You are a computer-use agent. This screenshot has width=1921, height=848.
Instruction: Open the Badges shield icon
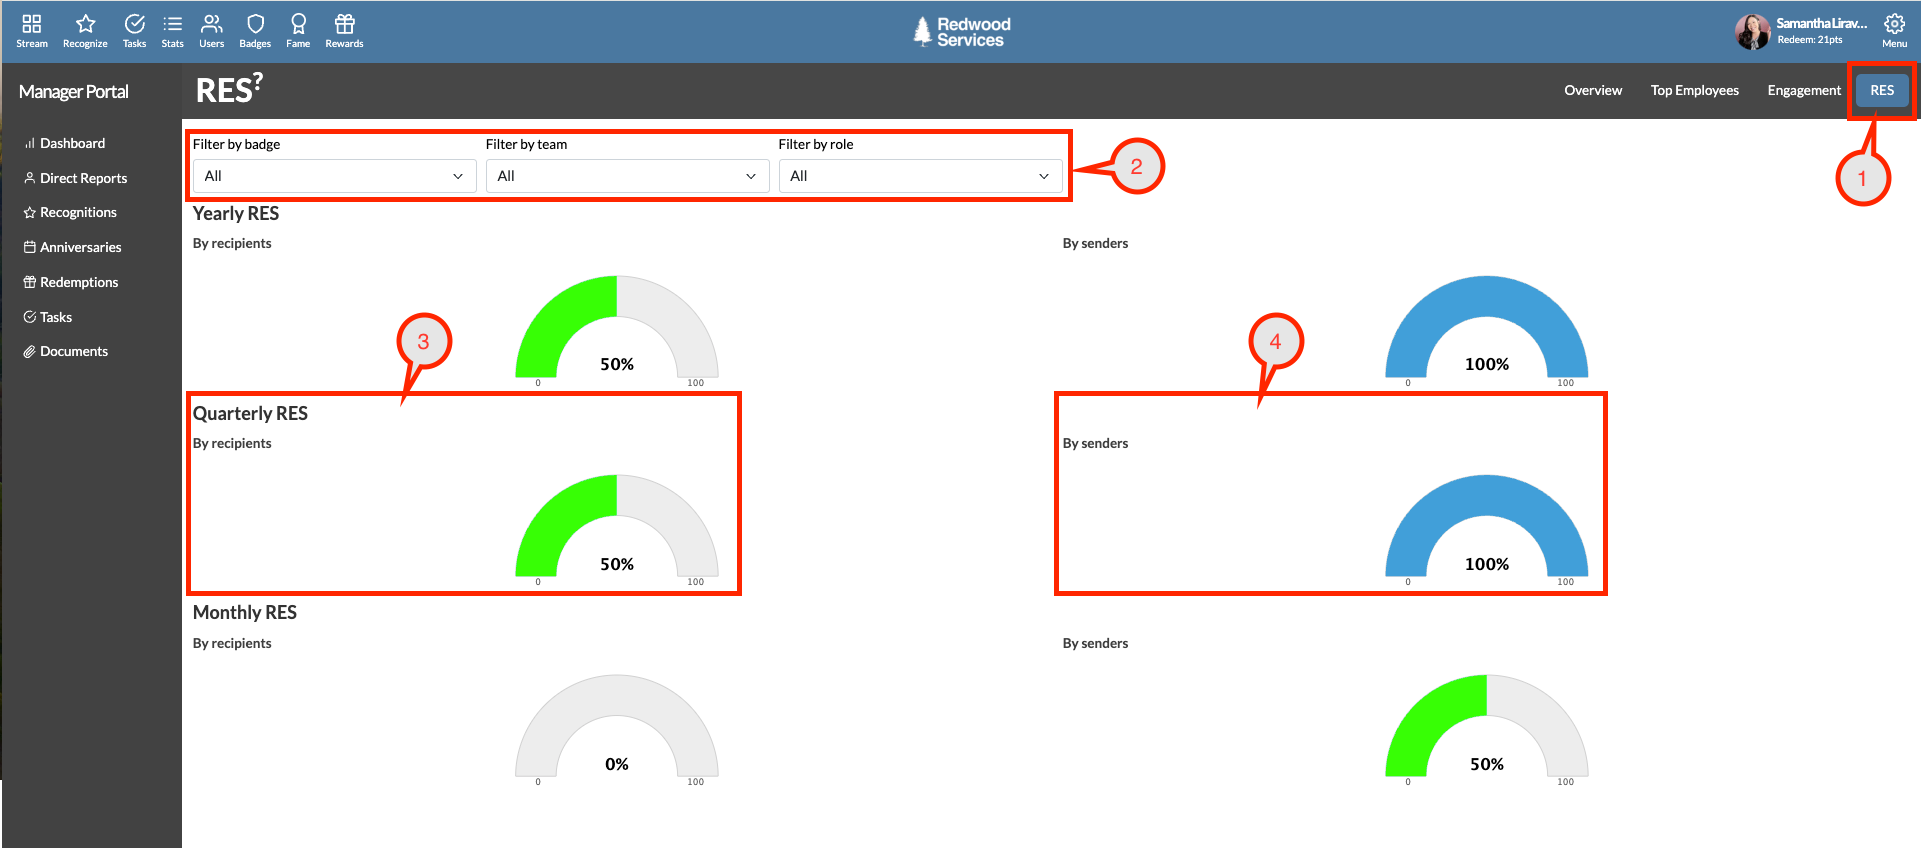pos(255,31)
